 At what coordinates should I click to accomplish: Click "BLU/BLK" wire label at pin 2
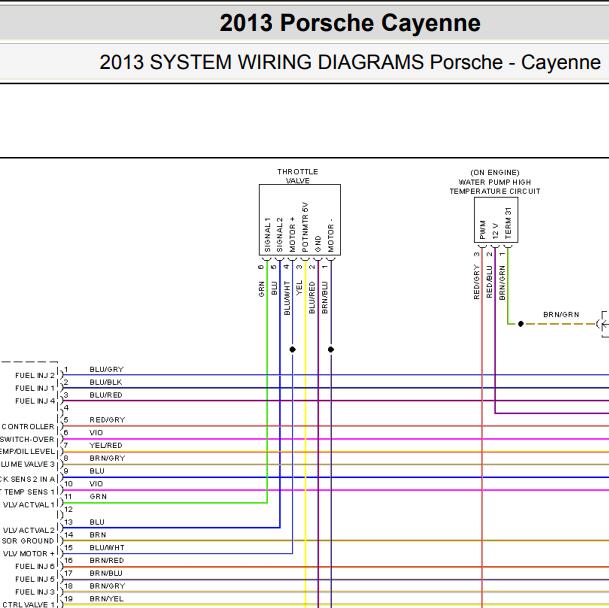tap(106, 382)
